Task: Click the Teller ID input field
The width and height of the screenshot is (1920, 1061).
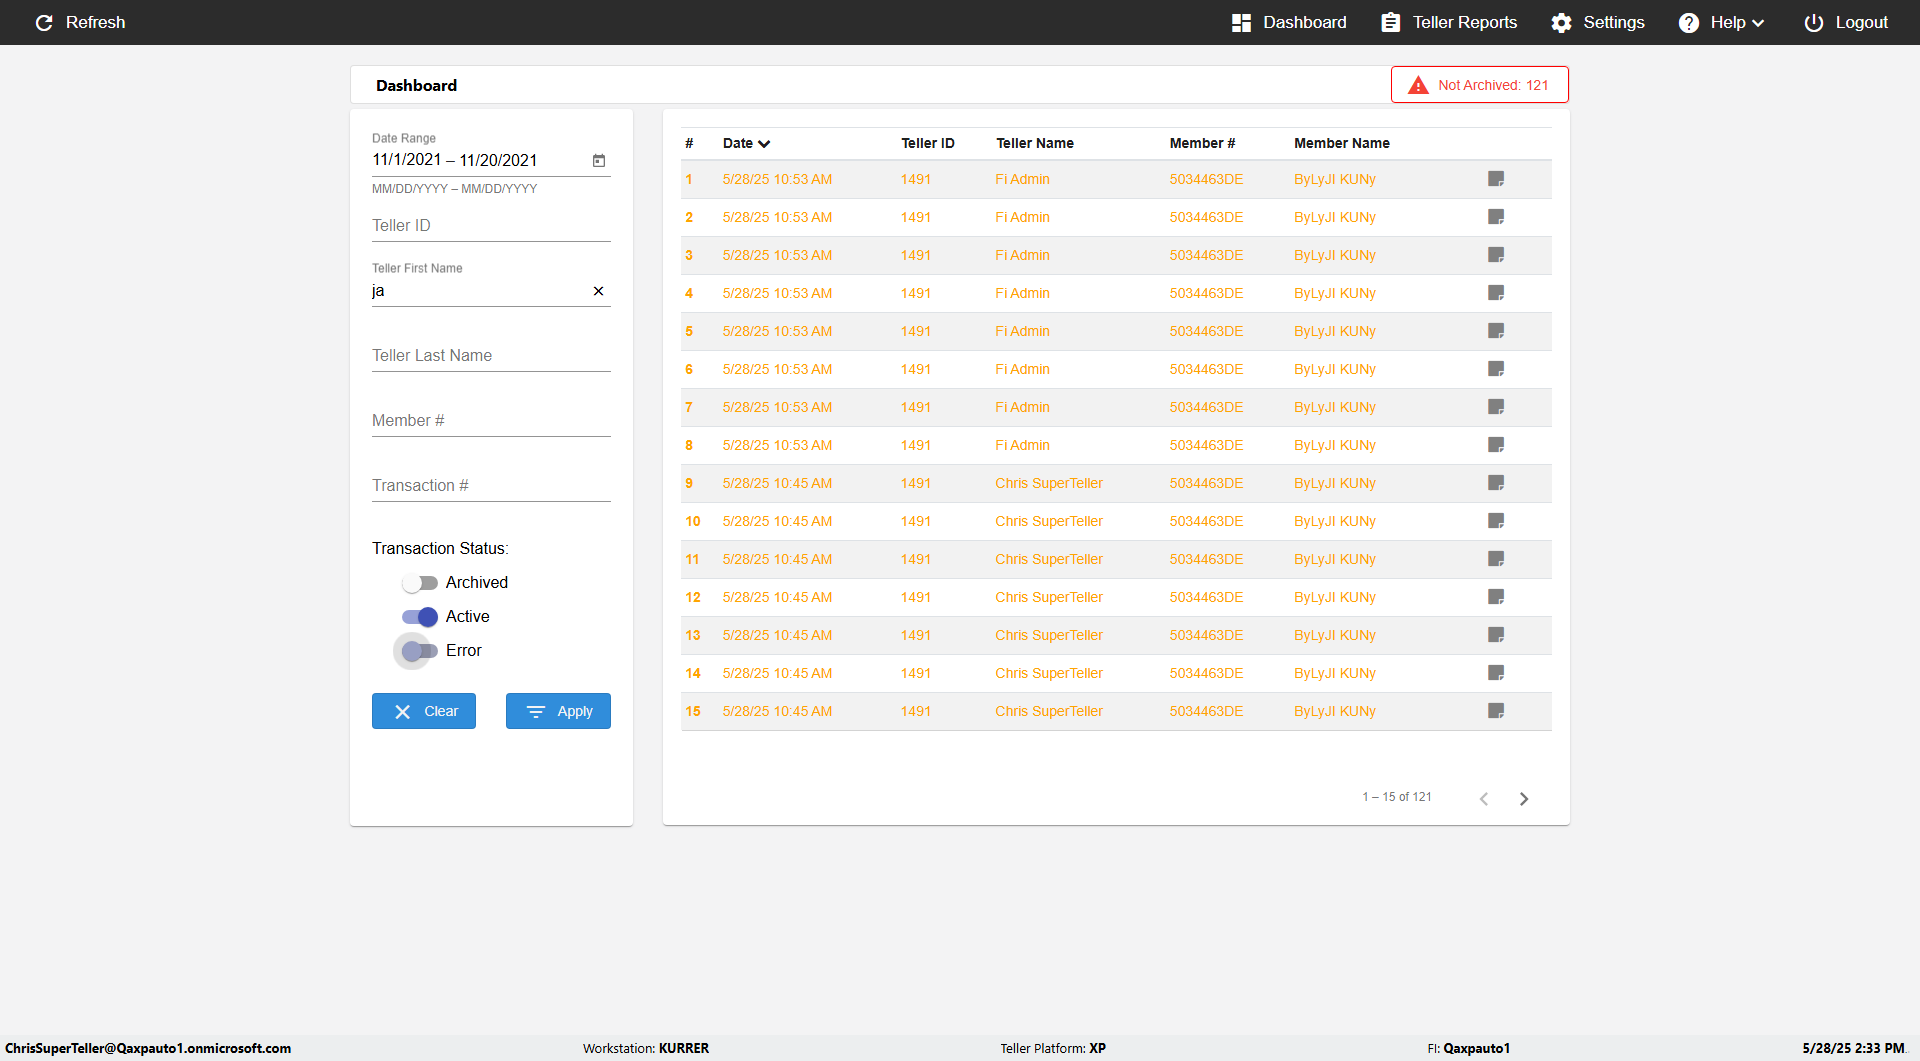Action: coord(491,226)
